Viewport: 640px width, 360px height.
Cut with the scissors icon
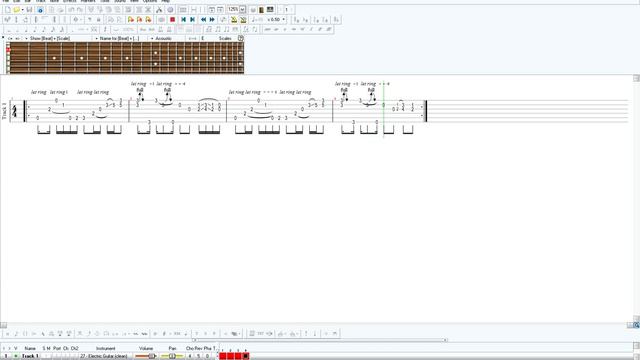pyautogui.click(x=159, y=9)
